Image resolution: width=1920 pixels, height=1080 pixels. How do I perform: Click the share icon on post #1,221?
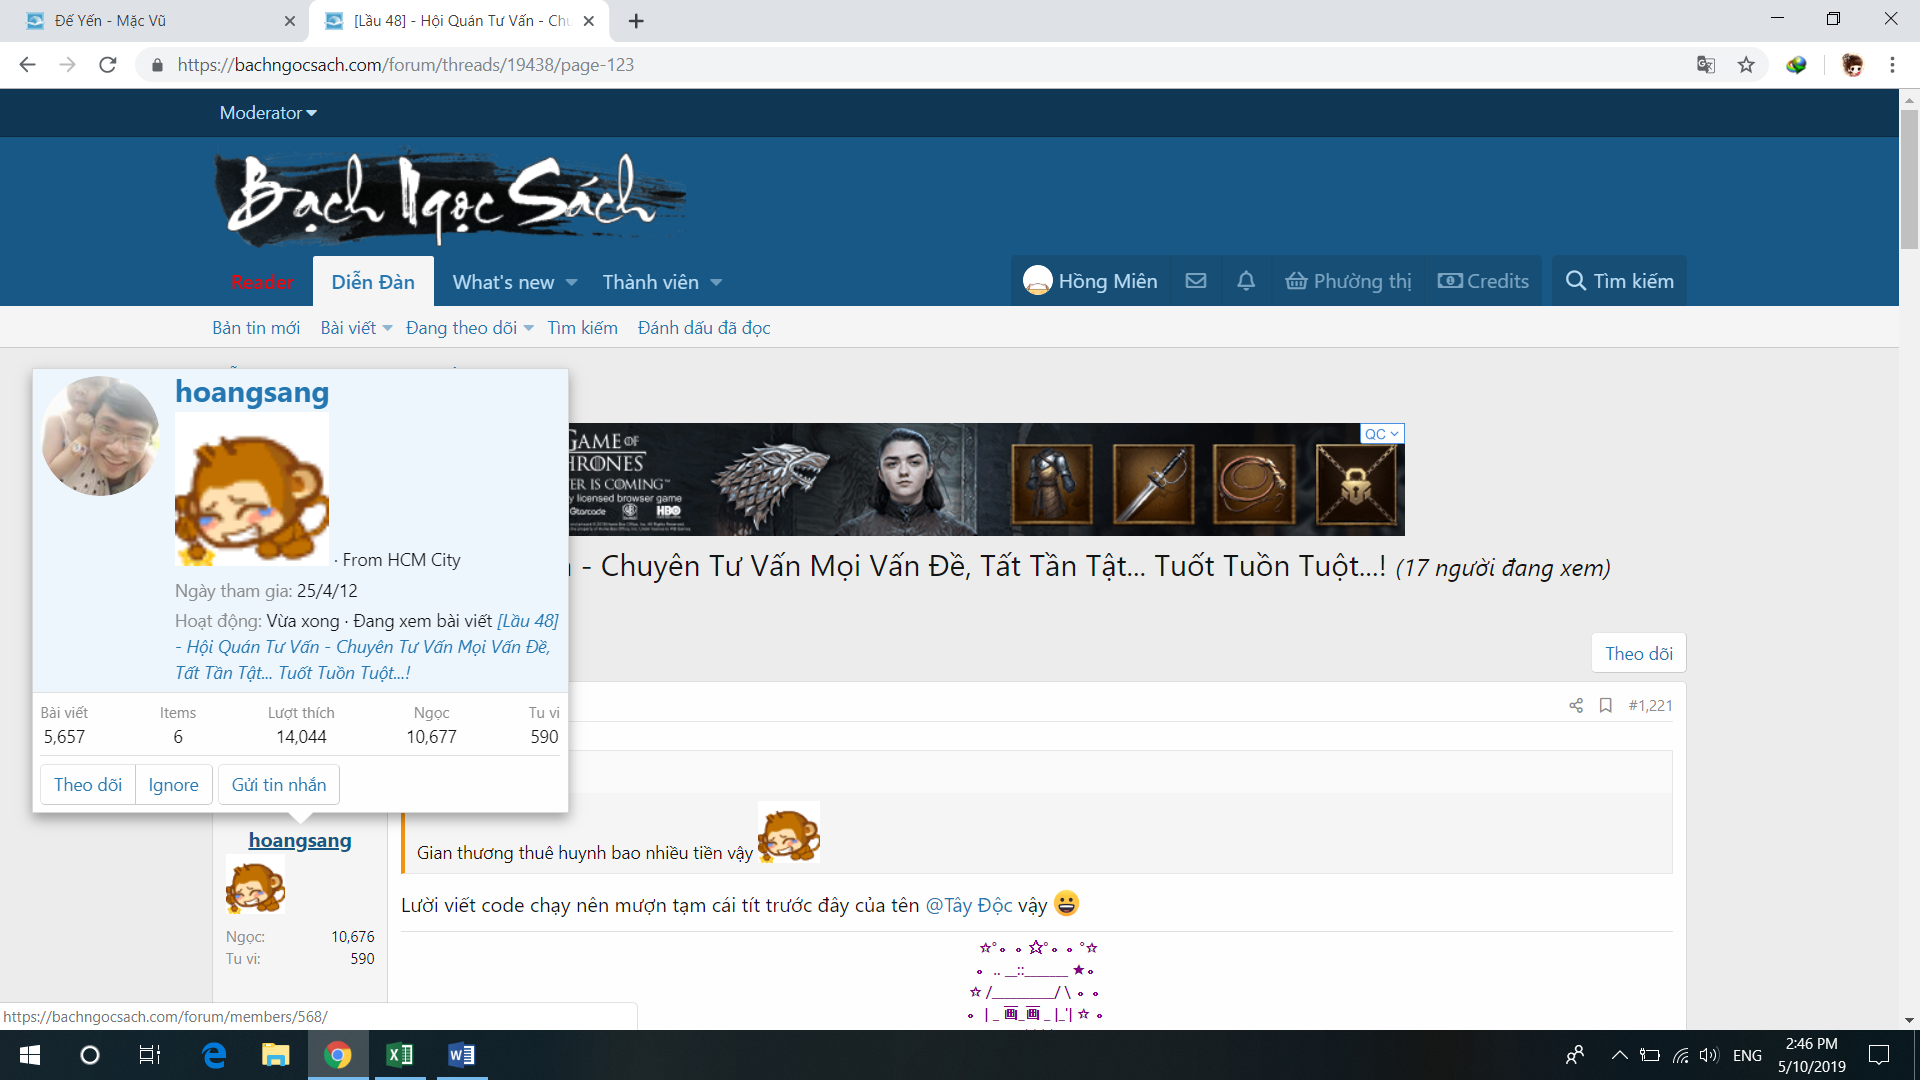(1576, 705)
